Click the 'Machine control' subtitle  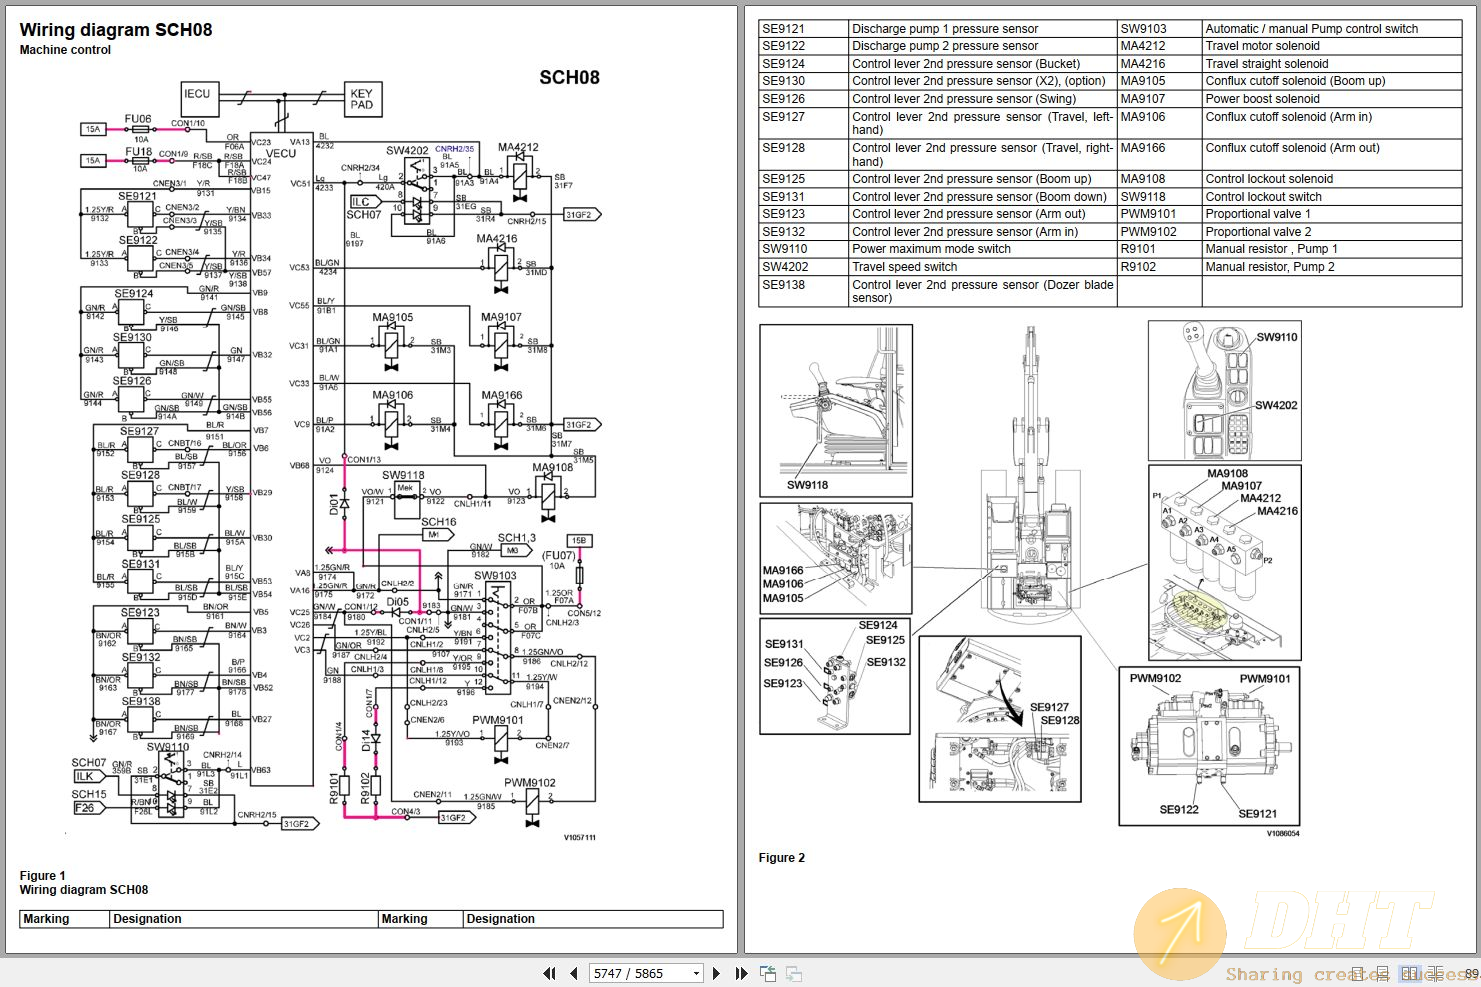[x=66, y=50]
